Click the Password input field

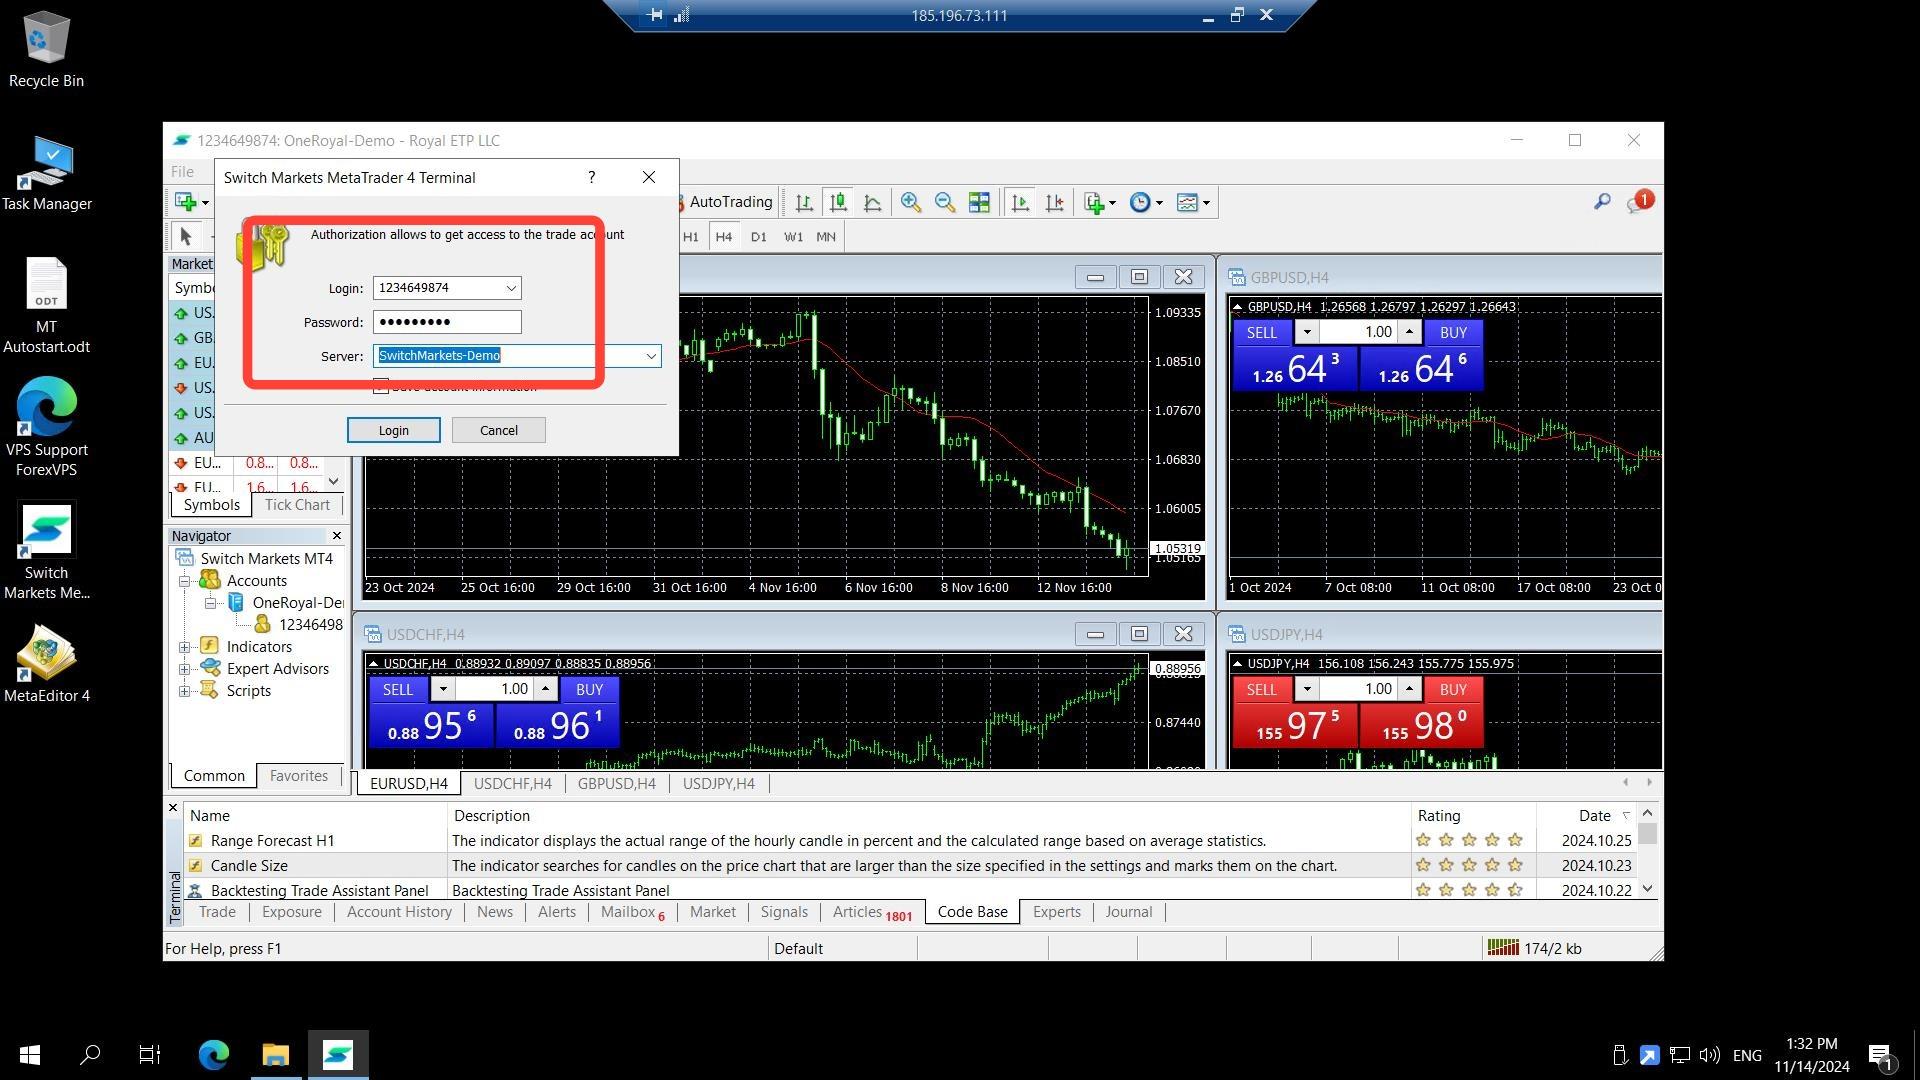click(x=447, y=322)
